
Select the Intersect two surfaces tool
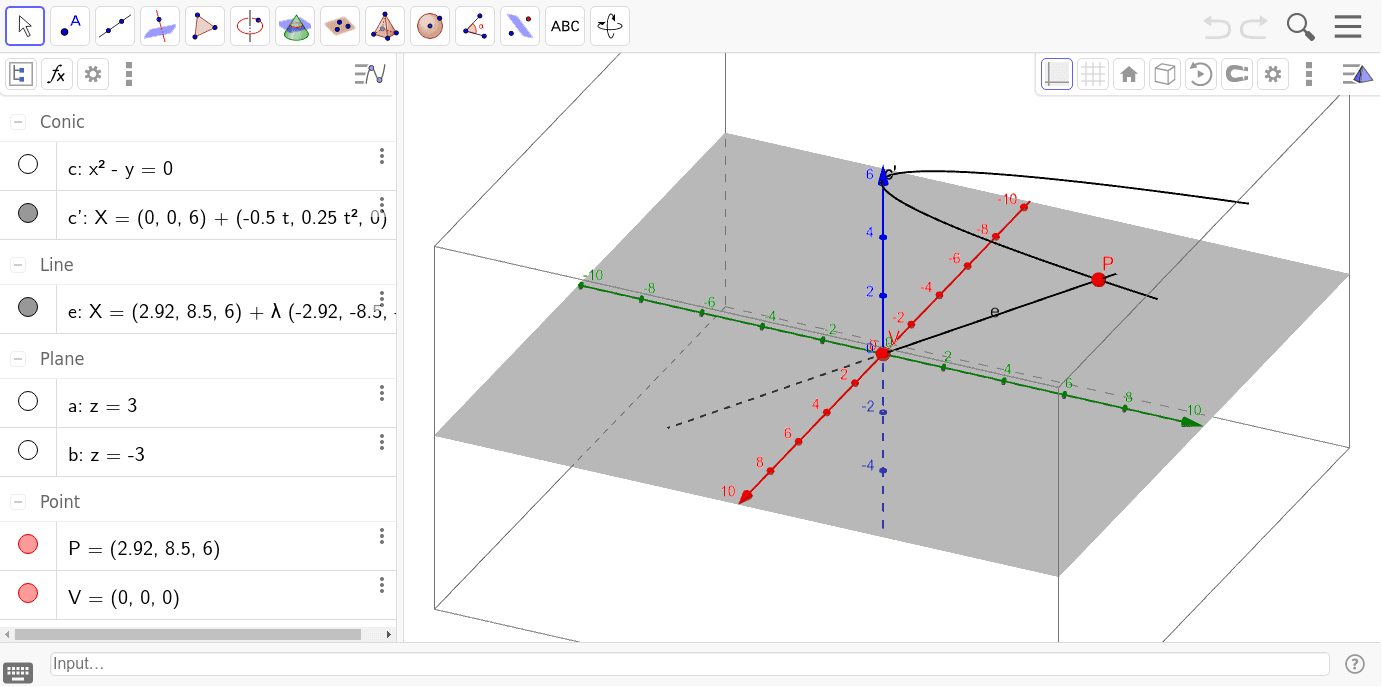295,26
